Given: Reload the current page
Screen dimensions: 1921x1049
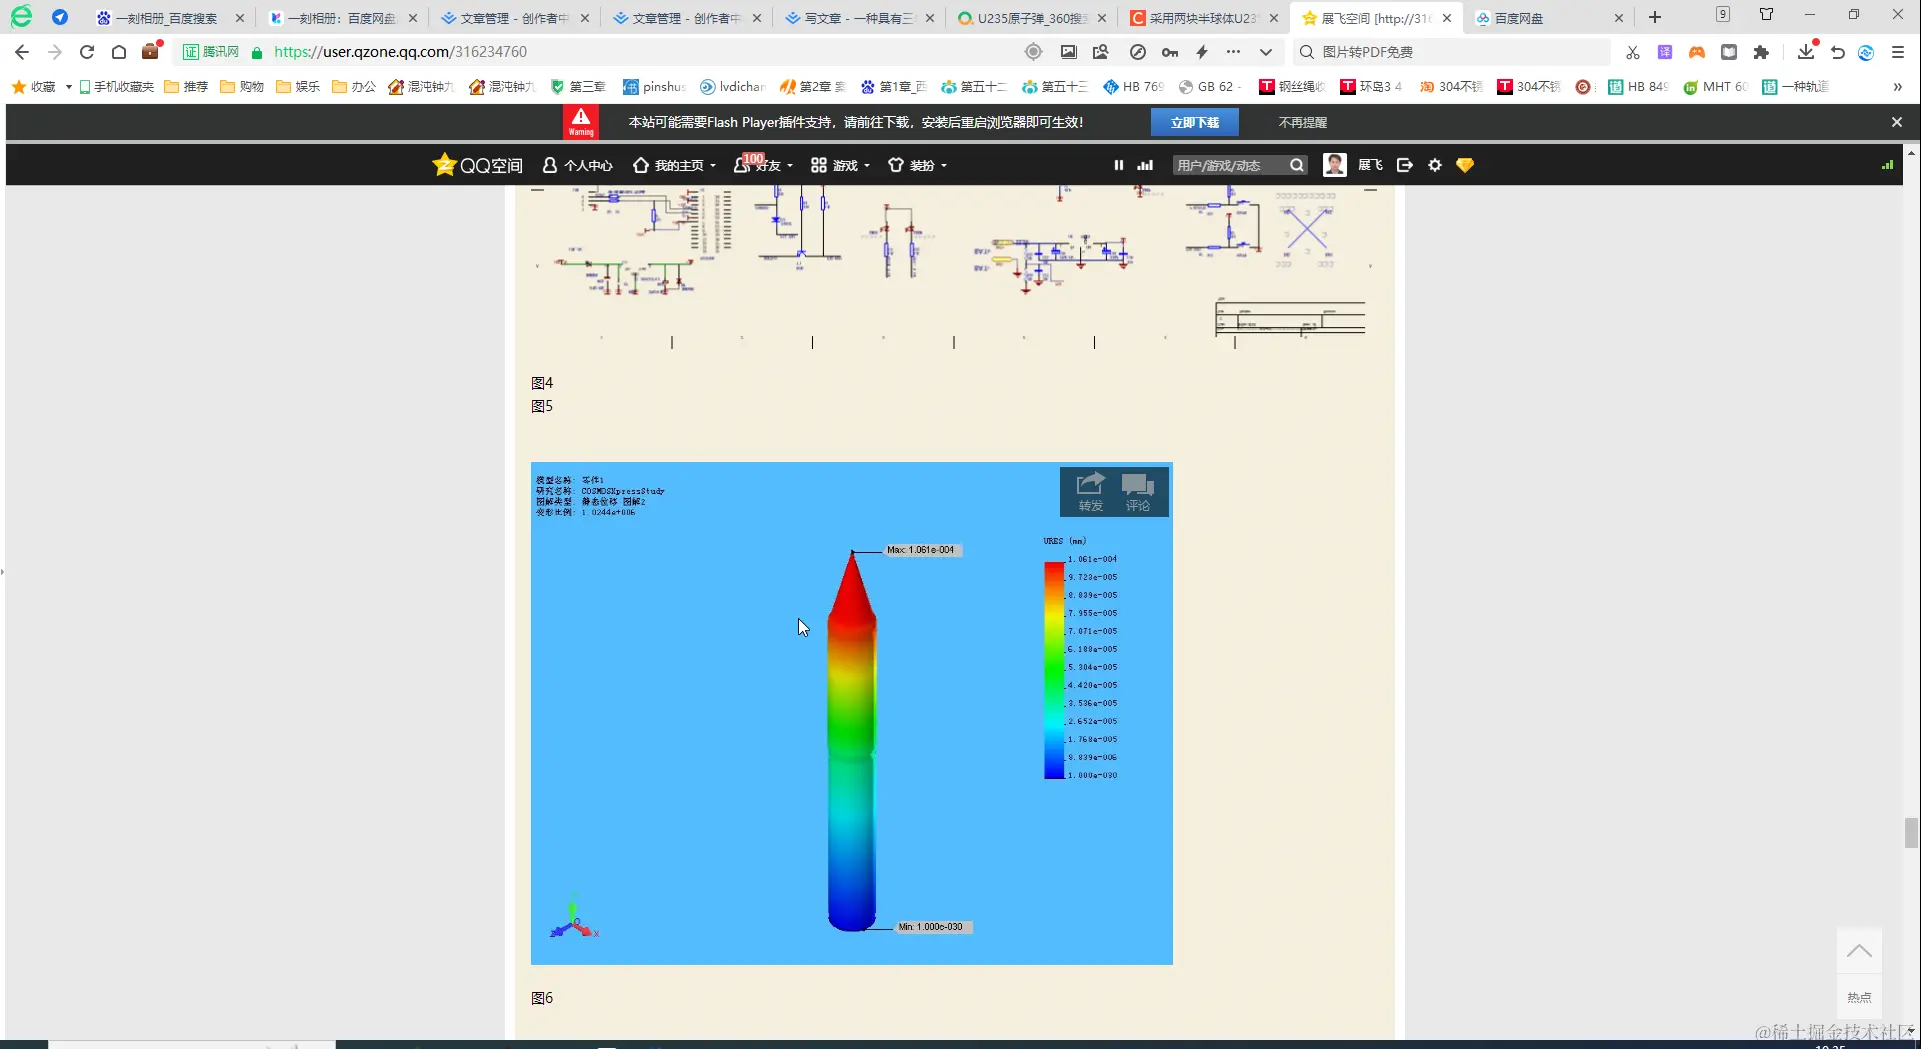Looking at the screenshot, I should coord(87,52).
